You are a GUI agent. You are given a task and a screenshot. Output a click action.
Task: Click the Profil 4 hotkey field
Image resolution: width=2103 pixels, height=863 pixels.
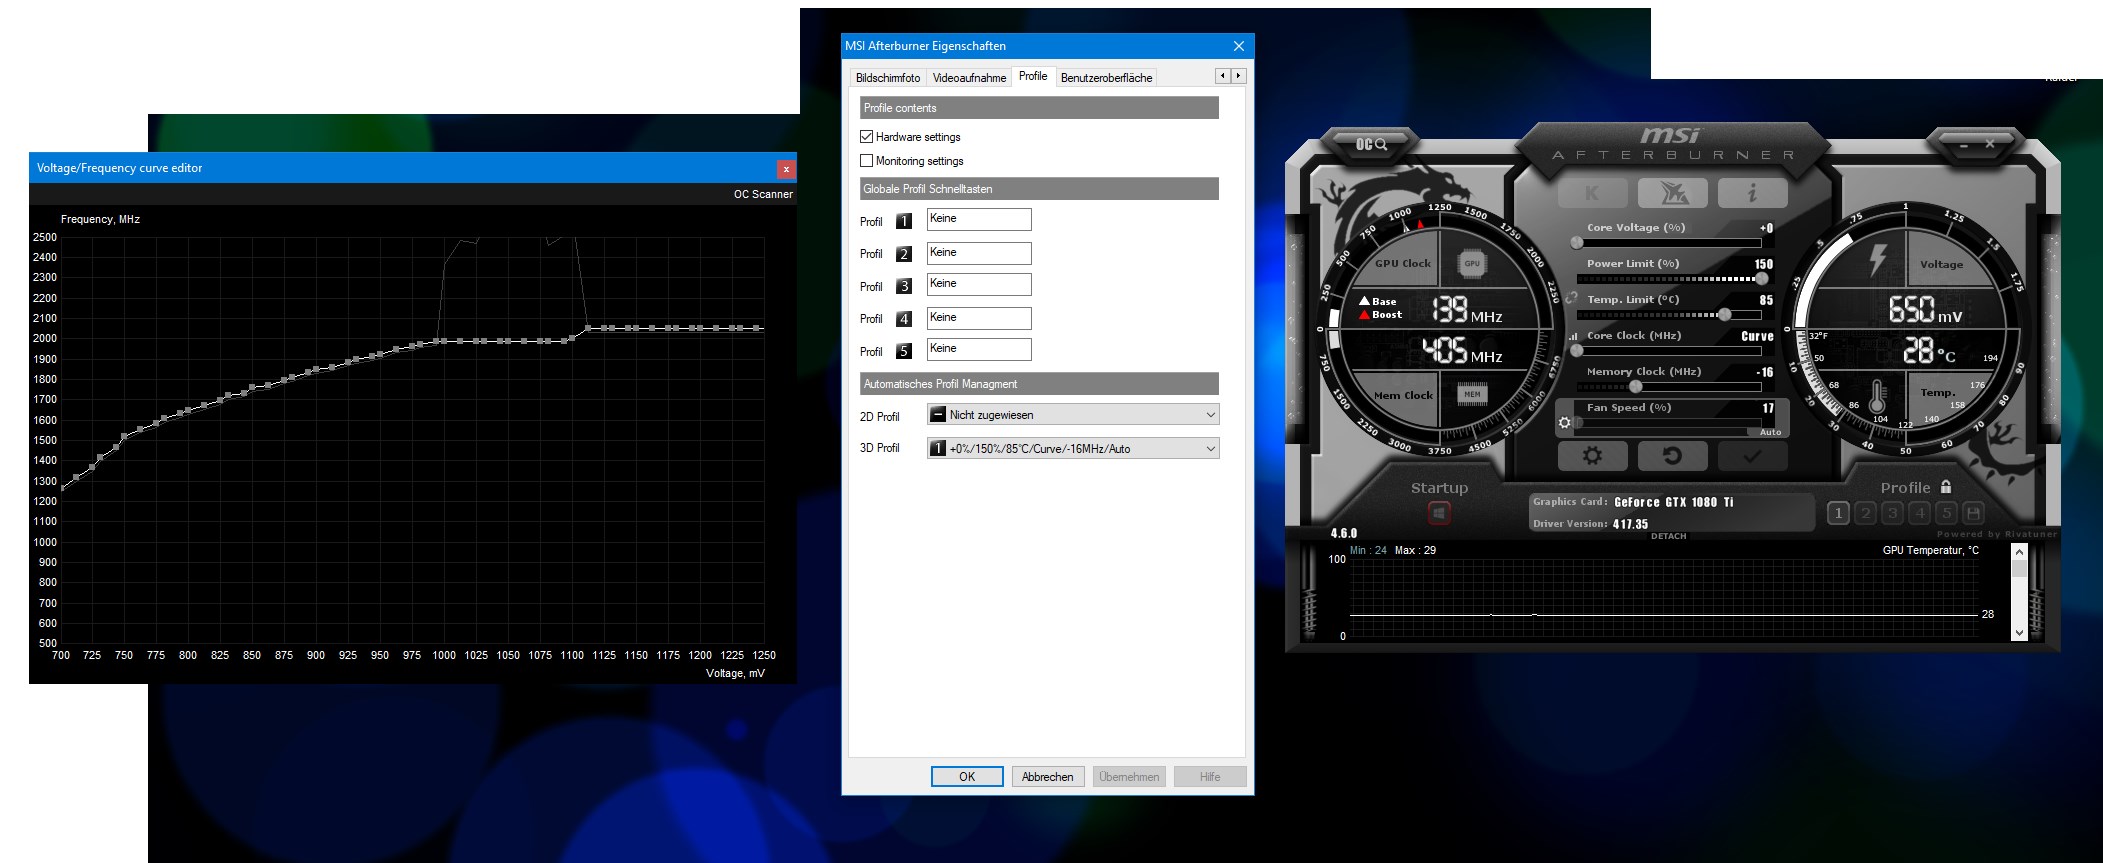979,318
